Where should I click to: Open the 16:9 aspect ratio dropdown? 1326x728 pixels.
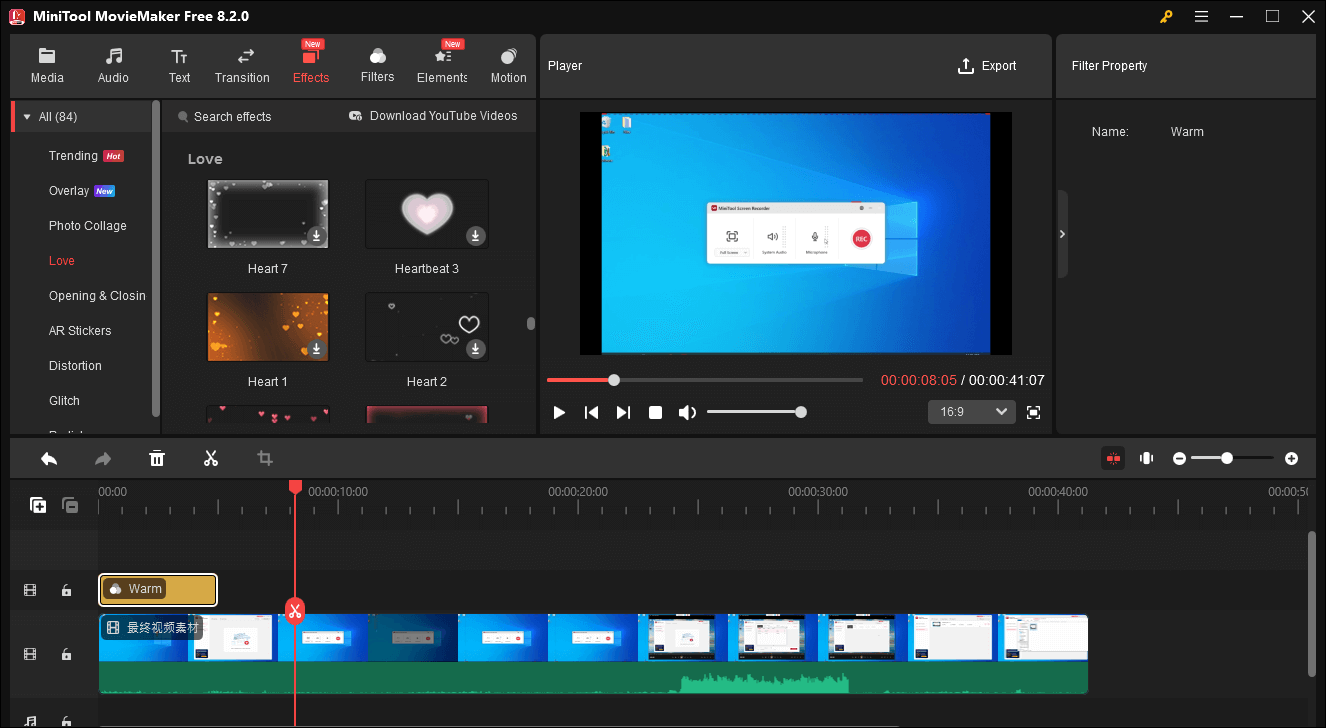972,412
